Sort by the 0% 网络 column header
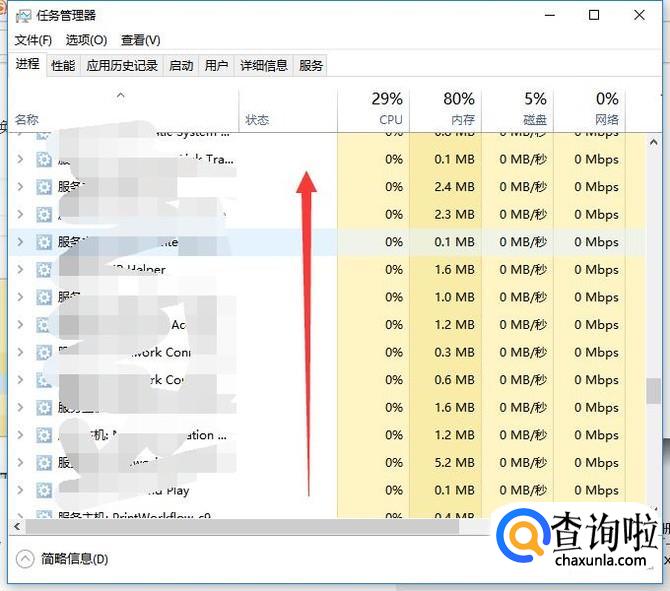This screenshot has width=670, height=591. (x=589, y=110)
